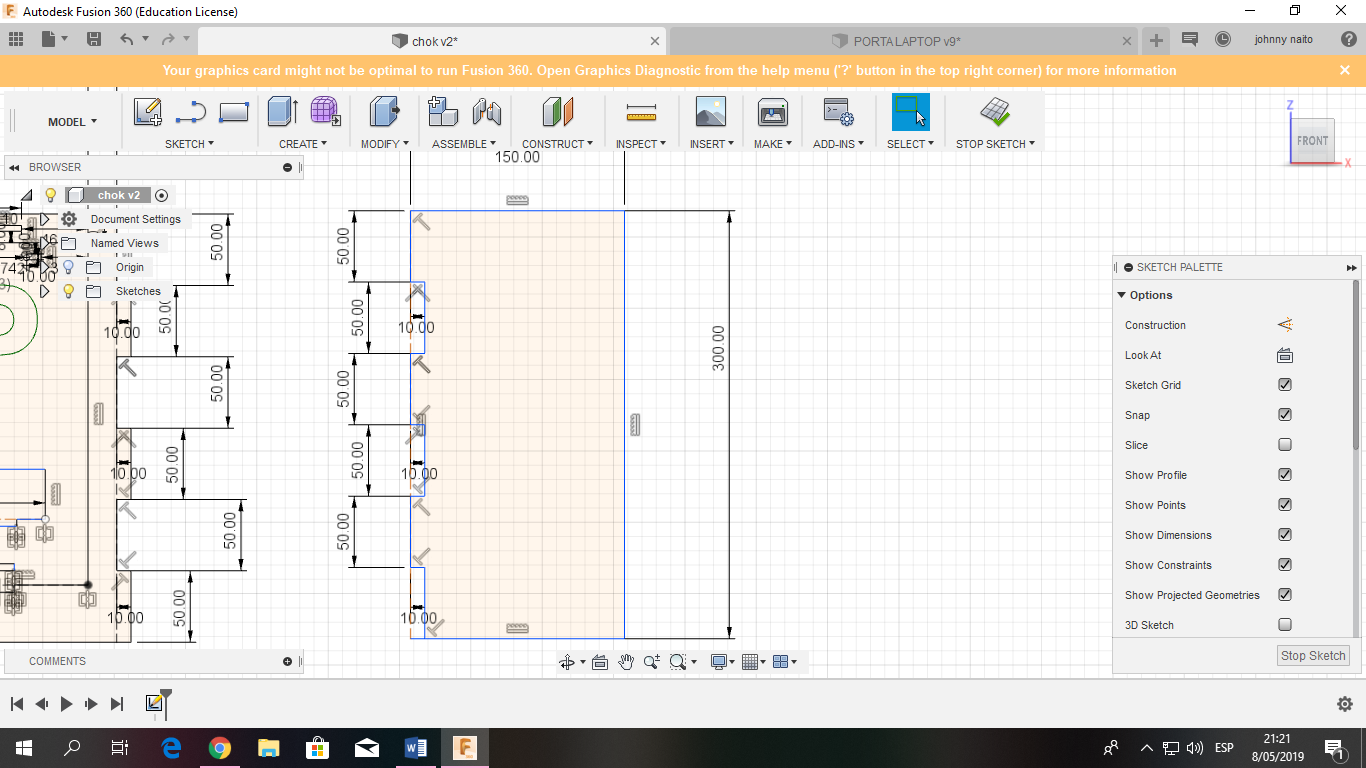The width and height of the screenshot is (1366, 768).
Task: Enable the 3D Sketch checkbox
Action: (x=1285, y=625)
